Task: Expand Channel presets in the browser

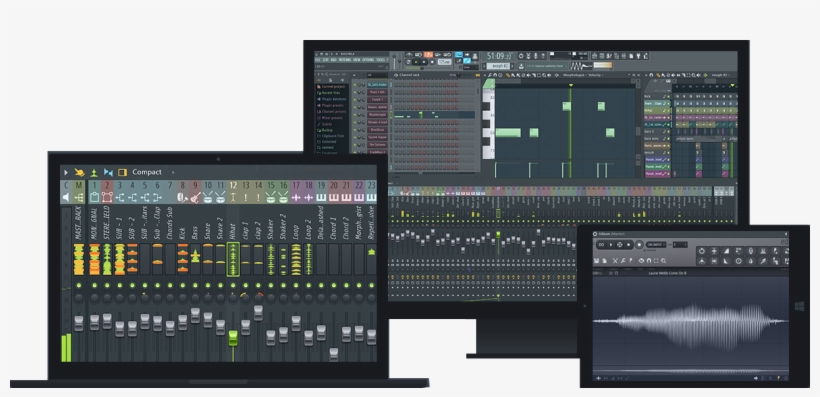Action: pyautogui.click(x=333, y=111)
